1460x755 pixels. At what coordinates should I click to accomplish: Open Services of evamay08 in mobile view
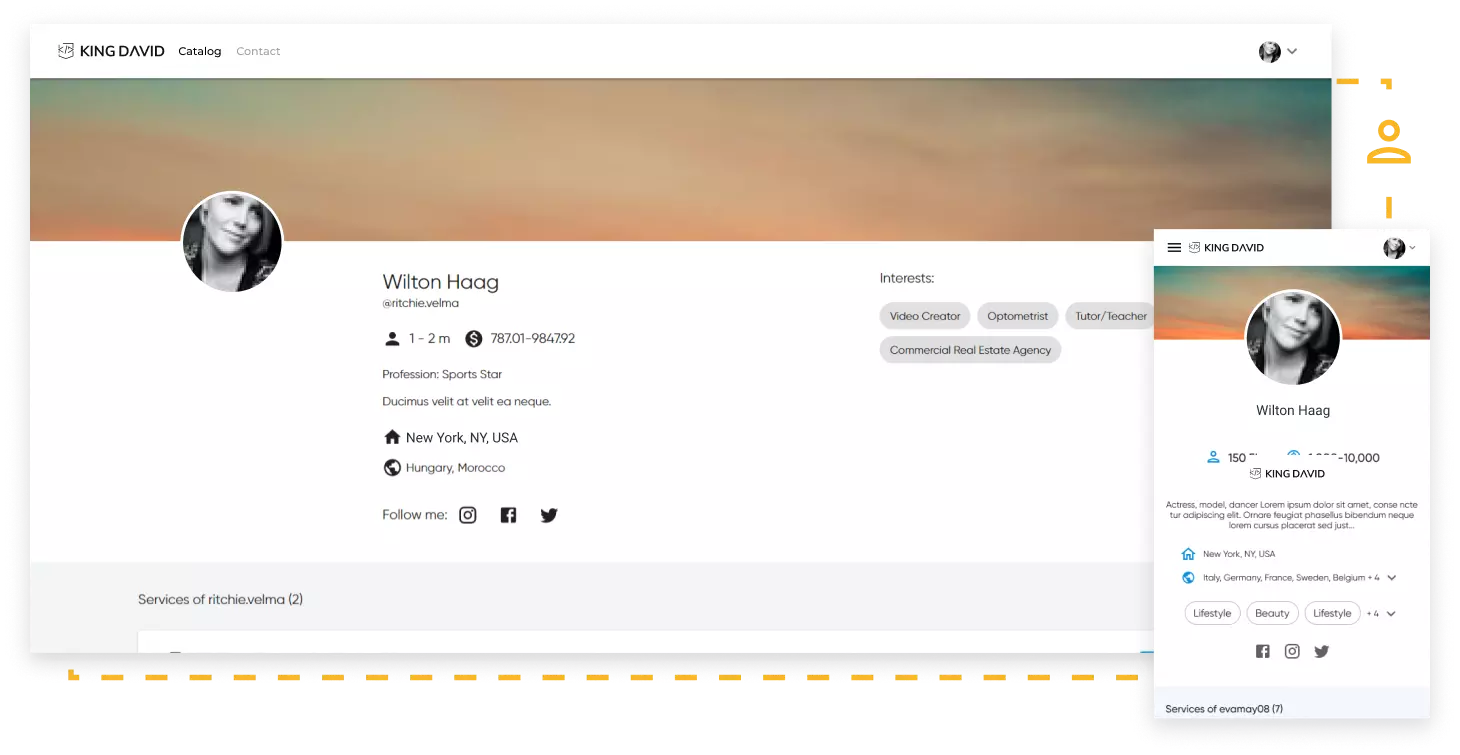tap(1224, 708)
